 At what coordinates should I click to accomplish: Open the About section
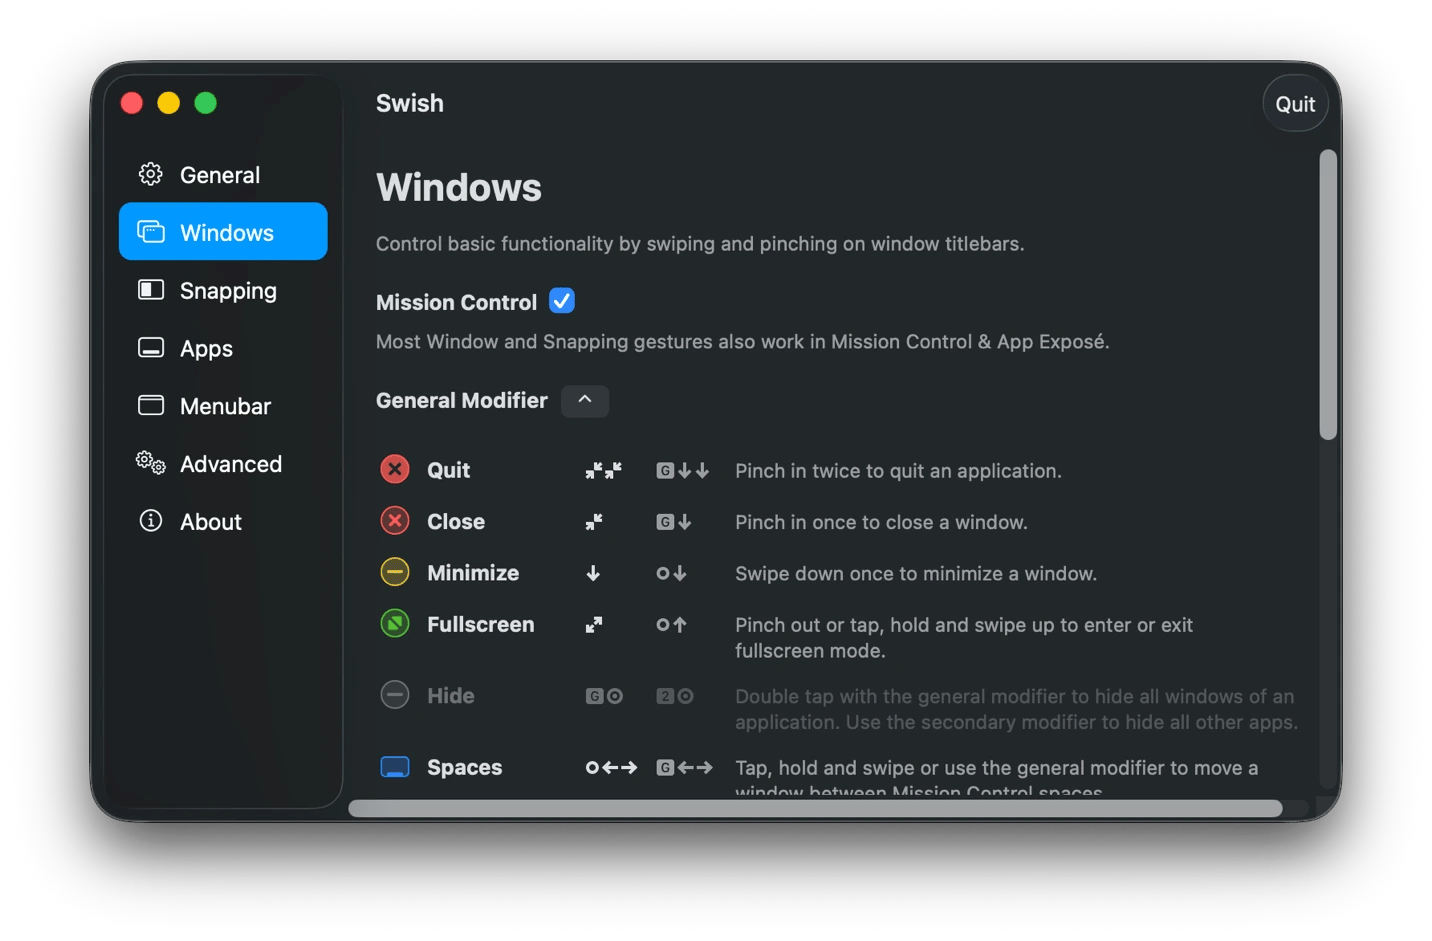[x=222, y=522]
